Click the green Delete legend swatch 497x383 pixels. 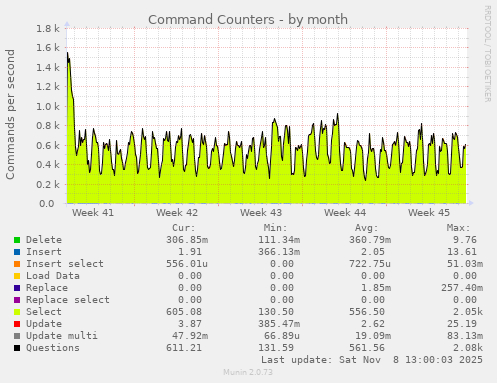coord(17,240)
